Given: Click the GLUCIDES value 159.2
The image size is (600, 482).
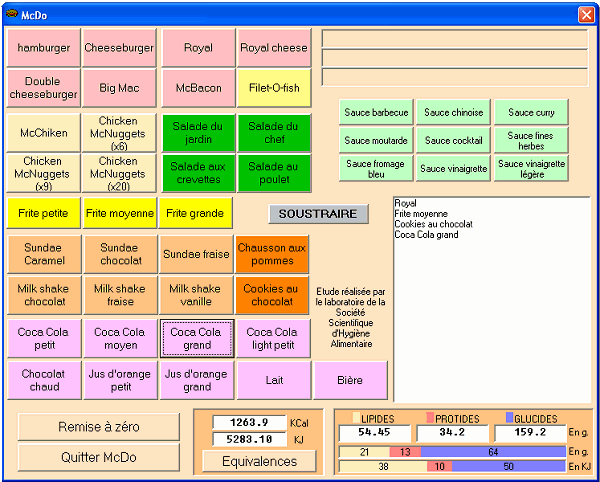Looking at the screenshot, I should point(530,433).
